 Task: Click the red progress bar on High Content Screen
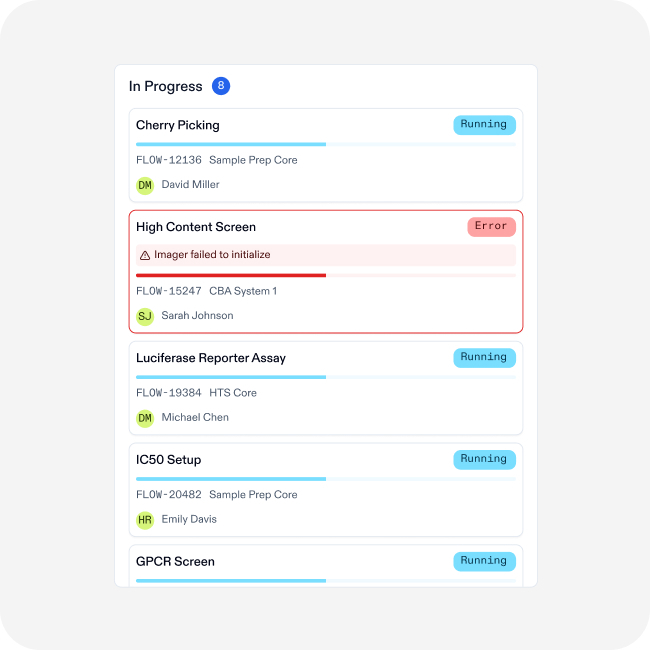231,275
